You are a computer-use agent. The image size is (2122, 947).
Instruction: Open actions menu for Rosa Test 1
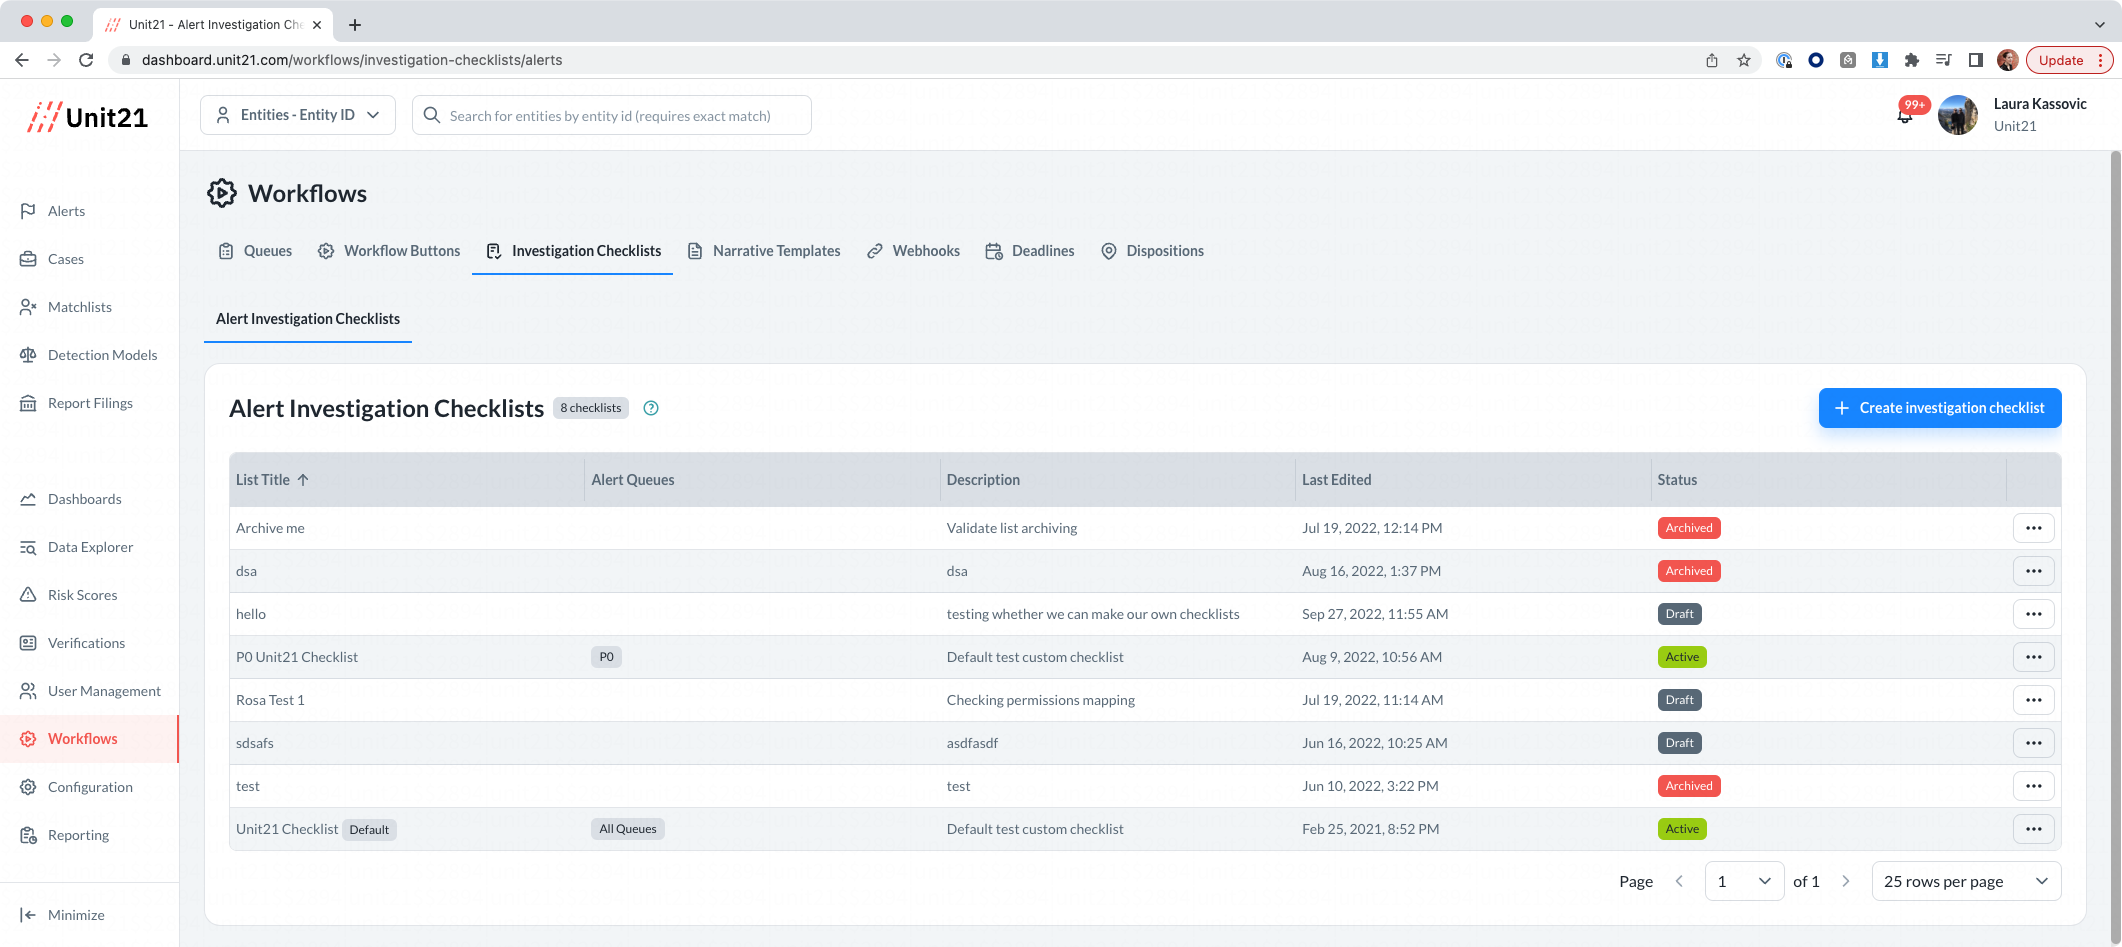(2033, 700)
